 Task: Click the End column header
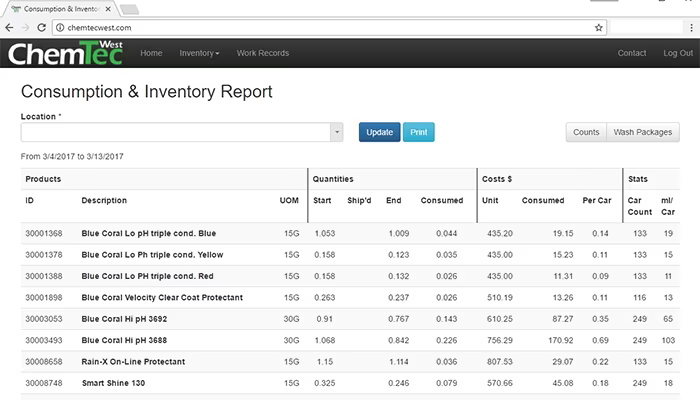[394, 200]
